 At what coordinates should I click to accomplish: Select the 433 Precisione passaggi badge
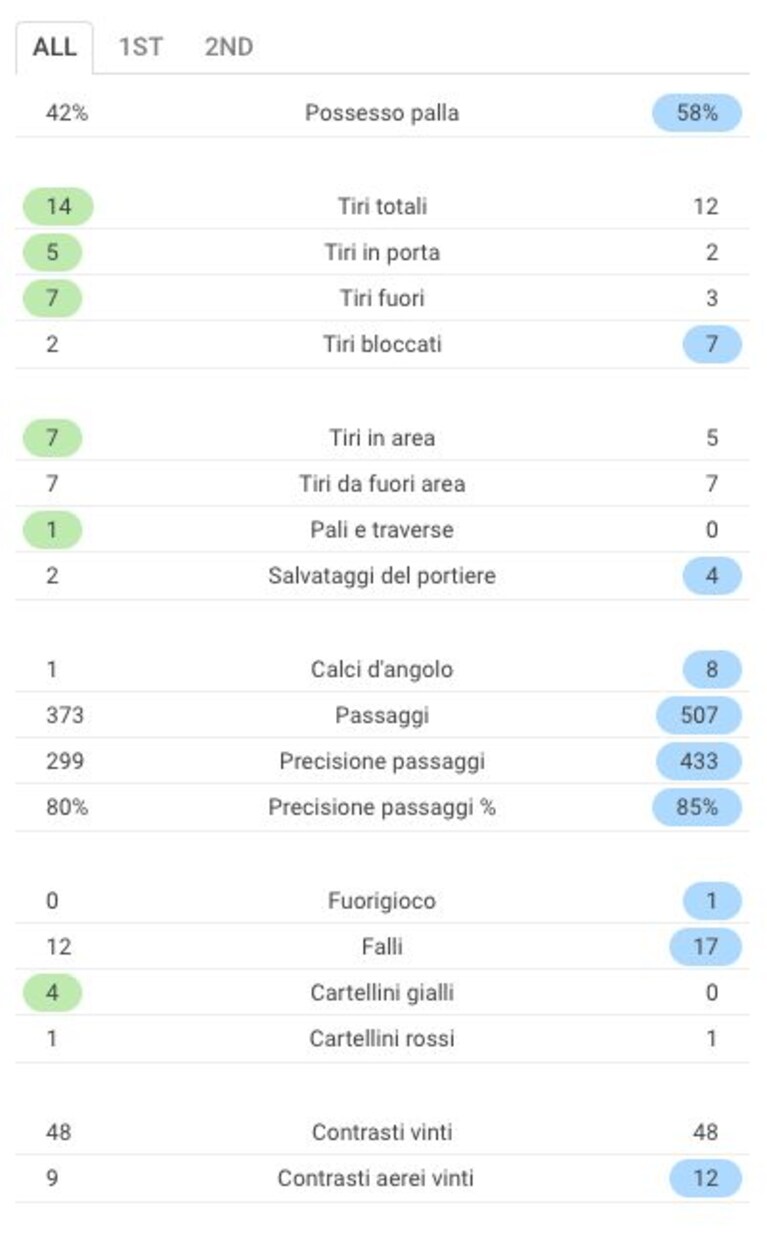pos(699,761)
